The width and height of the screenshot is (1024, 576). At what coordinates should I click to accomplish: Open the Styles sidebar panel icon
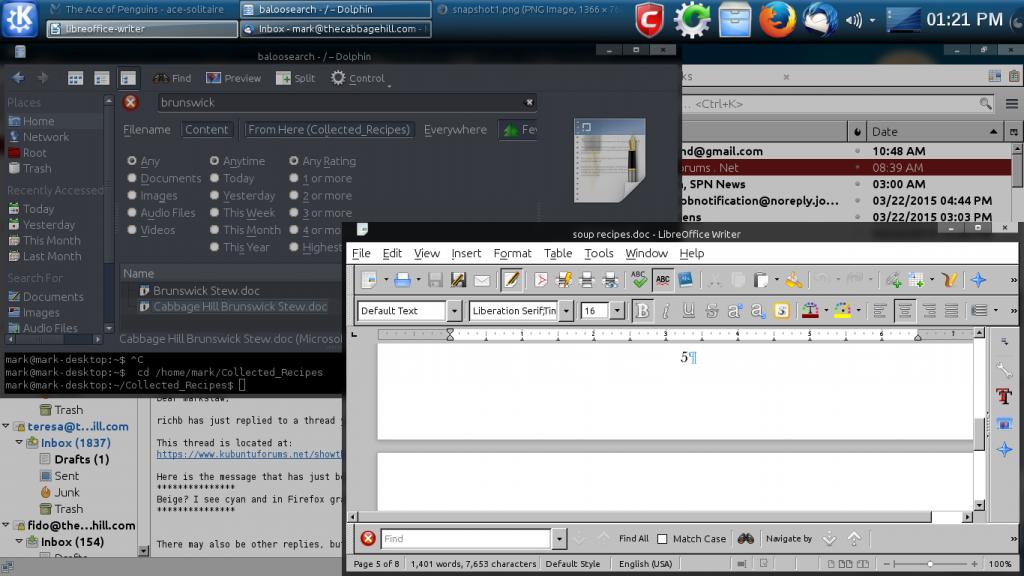[1004, 397]
